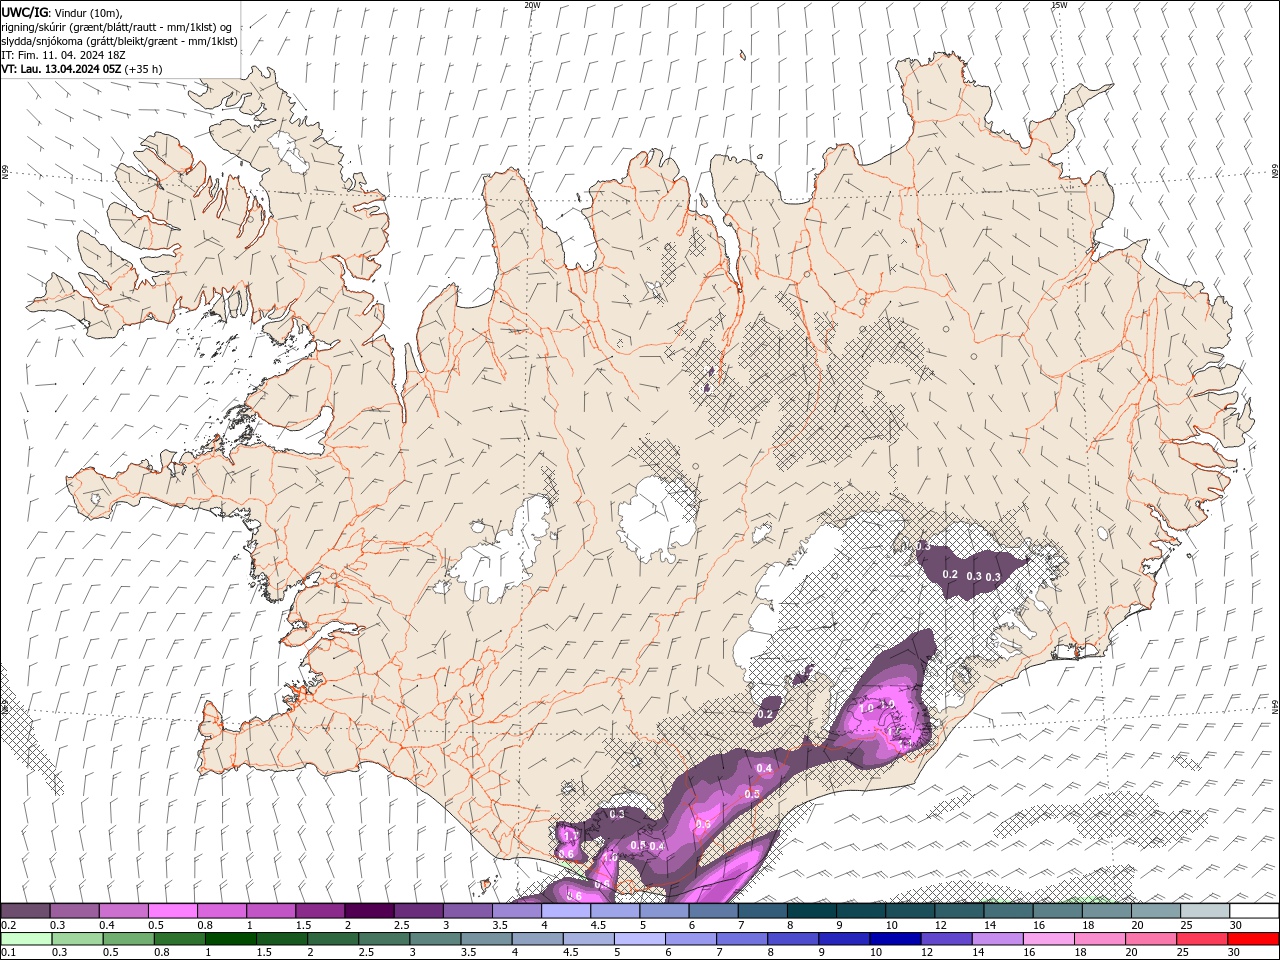Click the valid time 'VT: Lau. 13.04.2024 05Z (+35 h)'
This screenshot has width=1280, height=960.
tap(82, 69)
